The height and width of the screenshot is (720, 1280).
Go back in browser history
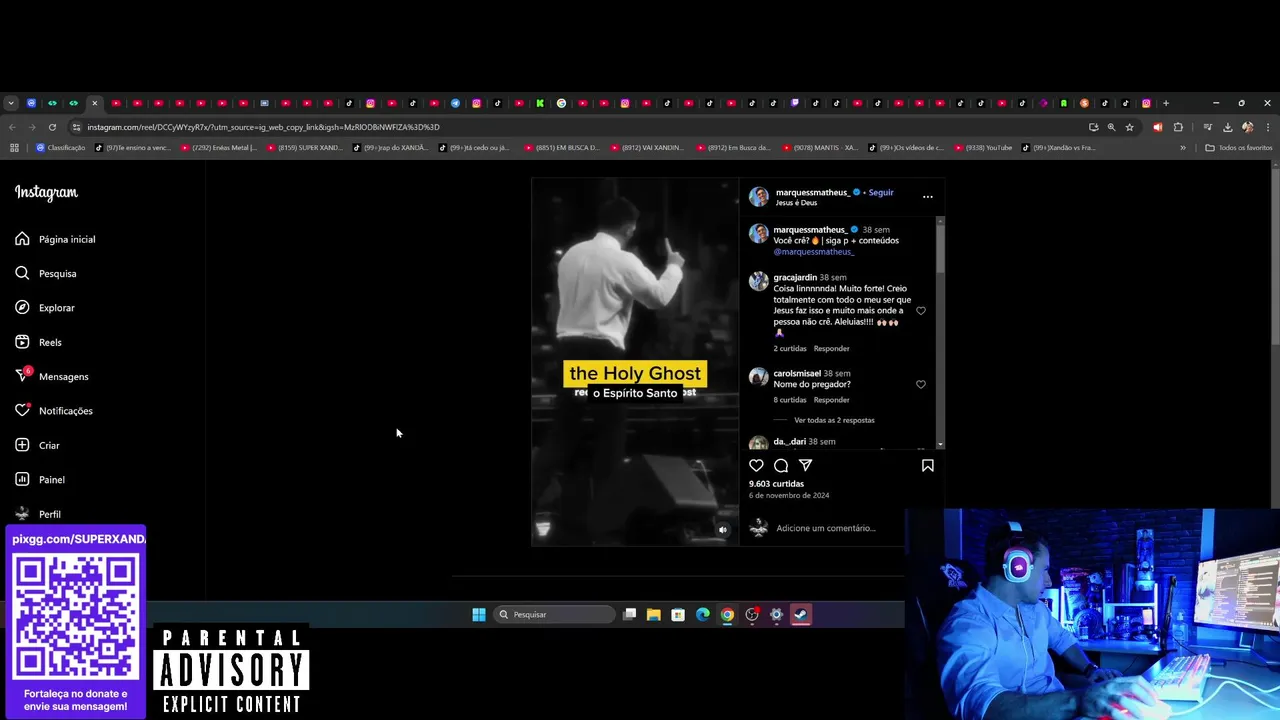[x=12, y=127]
